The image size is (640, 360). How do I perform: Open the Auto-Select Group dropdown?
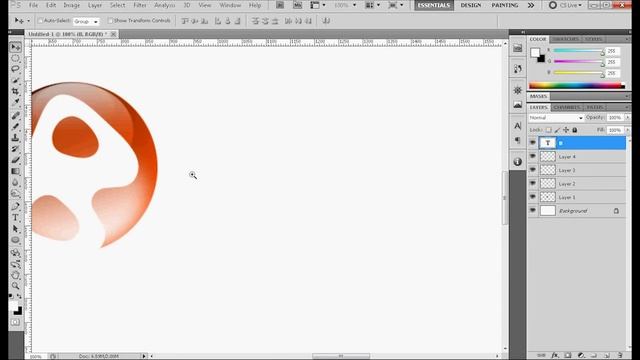pos(86,21)
